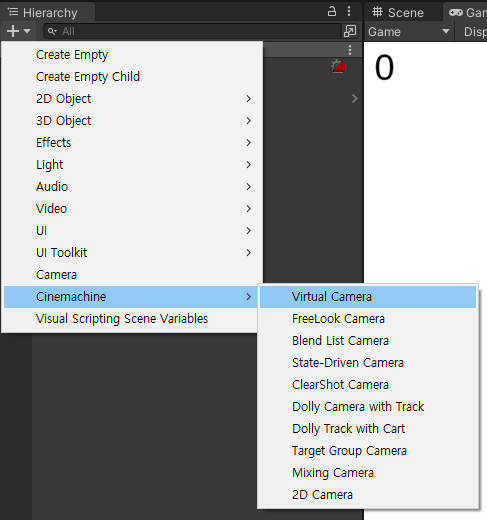Choose Create Empty Child

[132, 77]
